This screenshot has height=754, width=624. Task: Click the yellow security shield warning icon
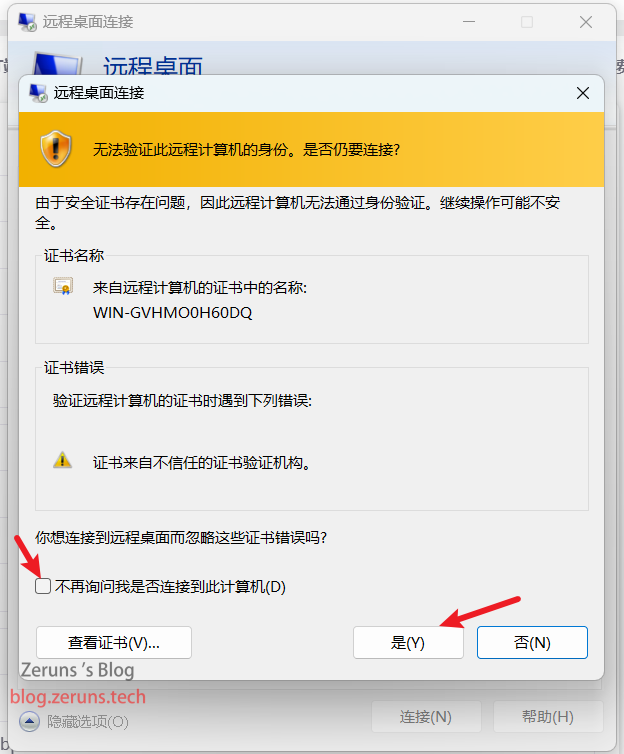[x=56, y=149]
